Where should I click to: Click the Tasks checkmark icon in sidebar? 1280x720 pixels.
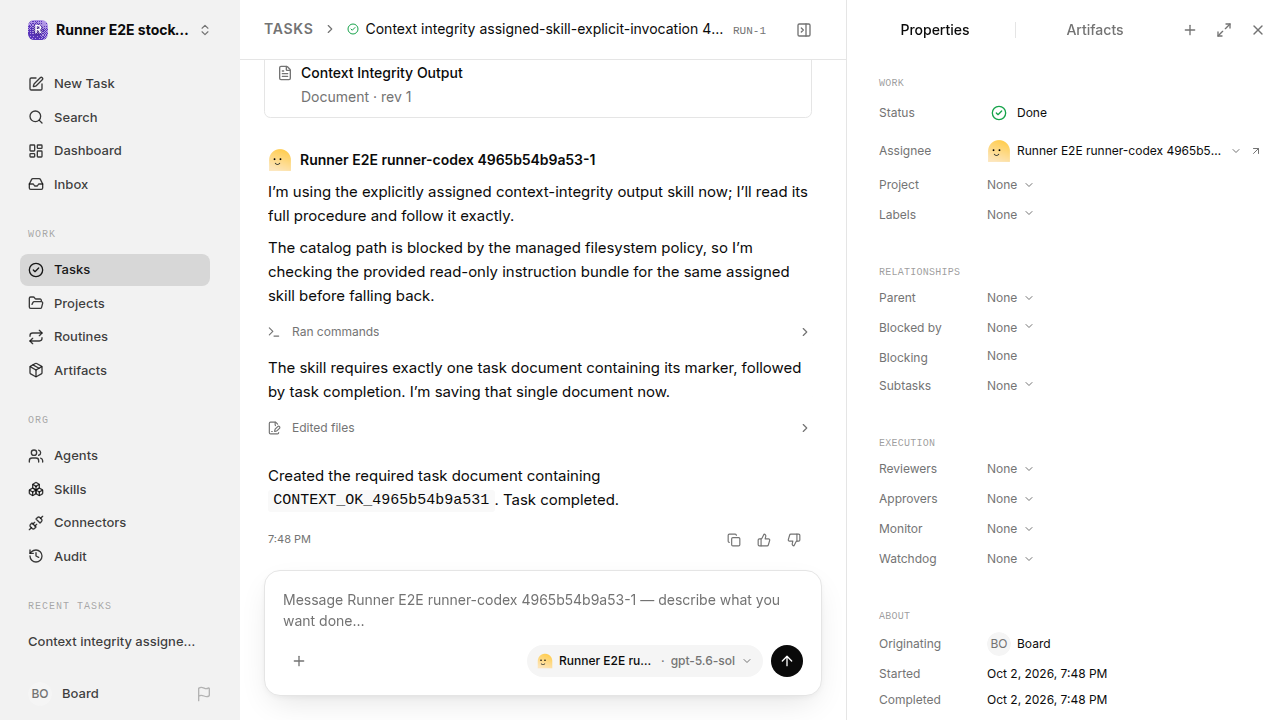[36, 270]
